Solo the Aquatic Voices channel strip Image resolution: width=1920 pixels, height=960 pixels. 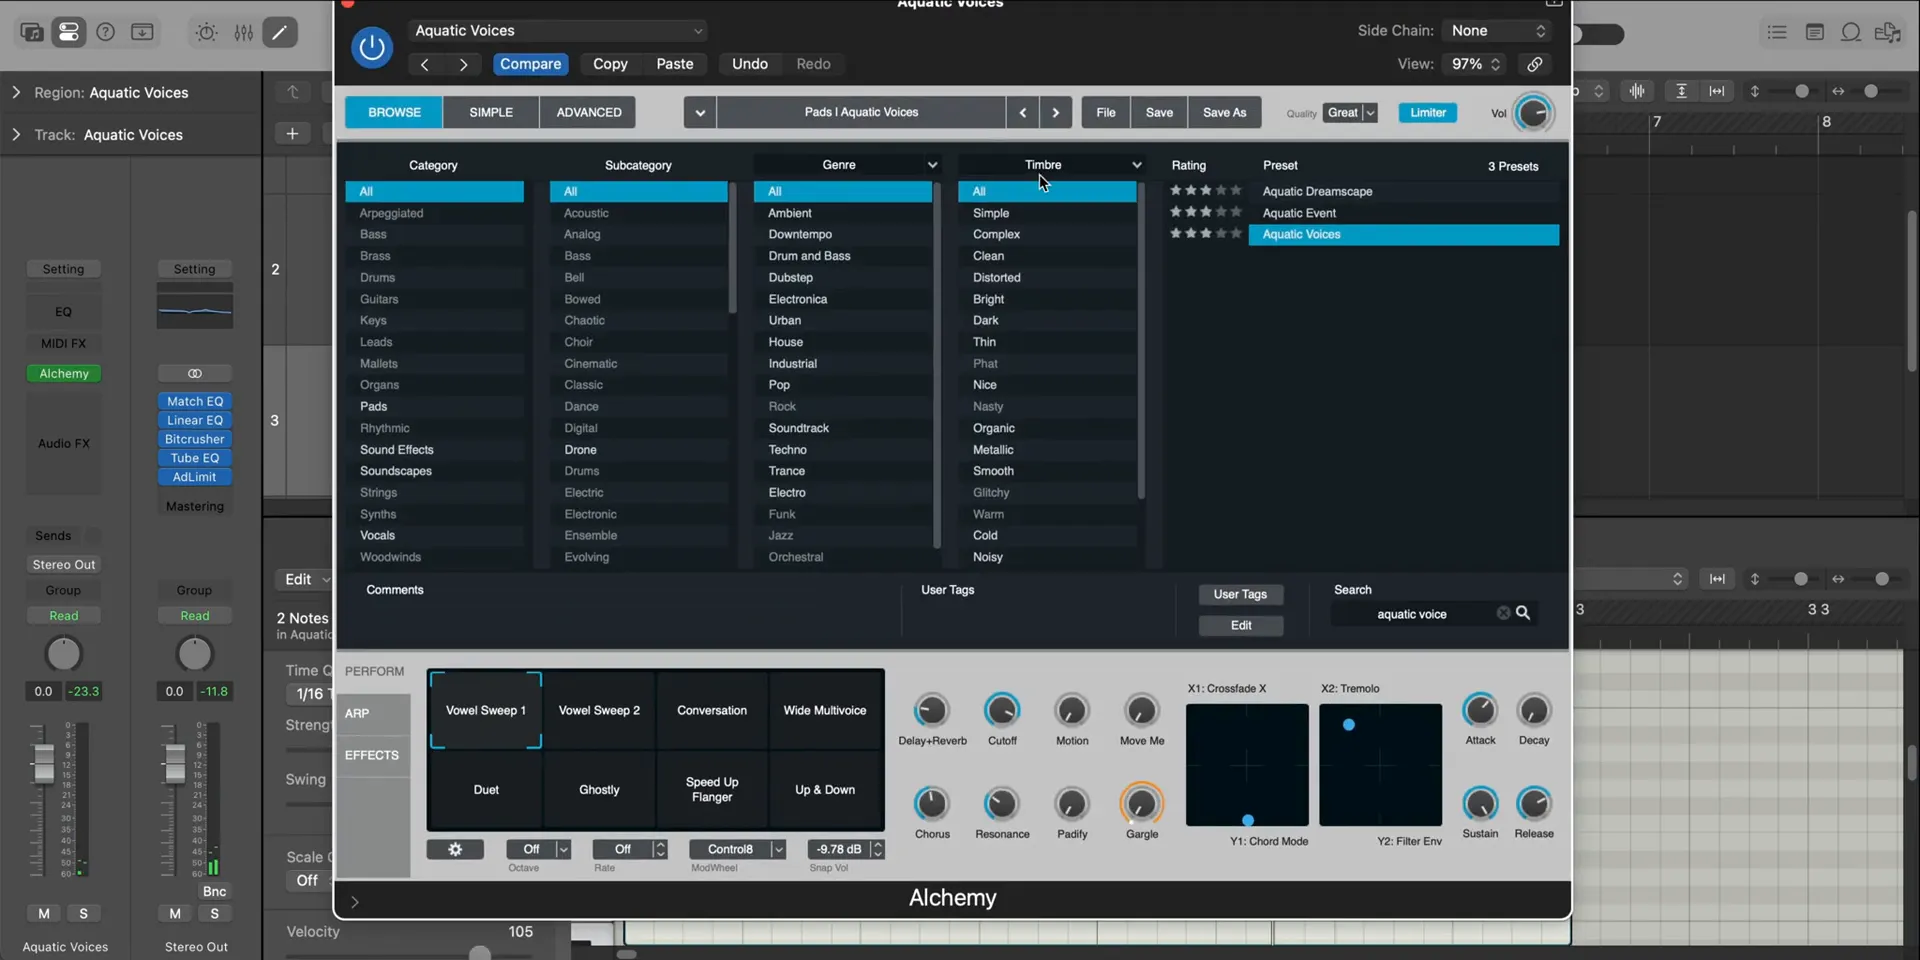83,913
